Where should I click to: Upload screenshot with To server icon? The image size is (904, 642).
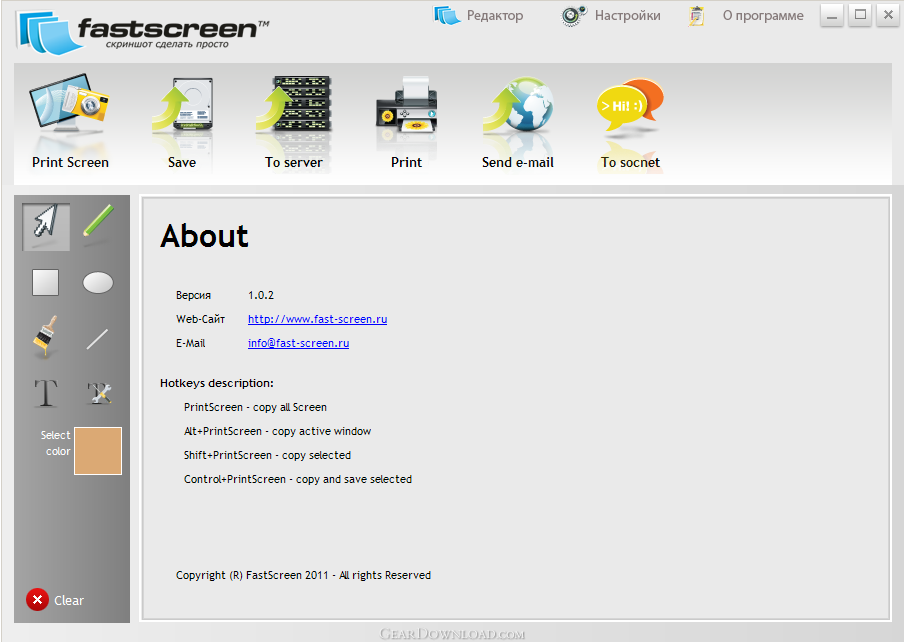point(294,105)
